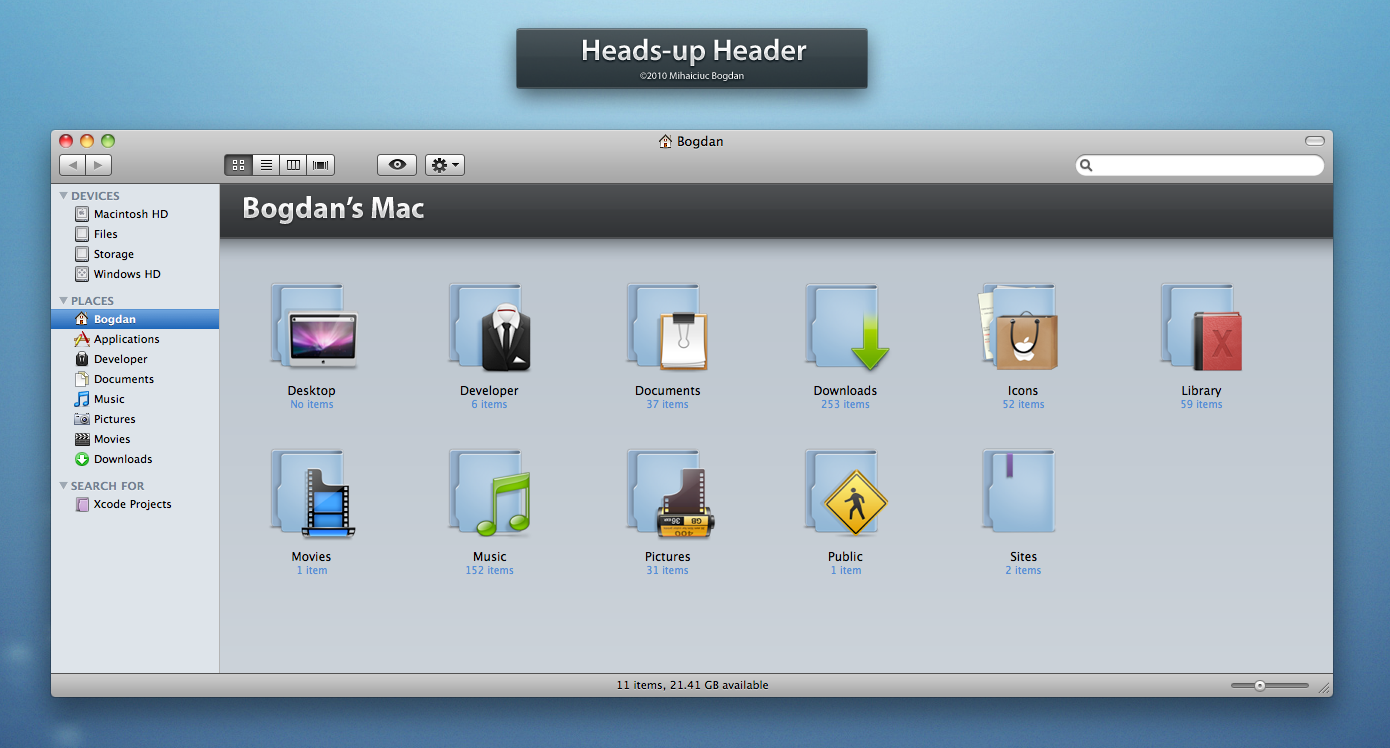This screenshot has height=748, width=1390.
Task: Click the toolbar search field
Action: [x=1200, y=165]
